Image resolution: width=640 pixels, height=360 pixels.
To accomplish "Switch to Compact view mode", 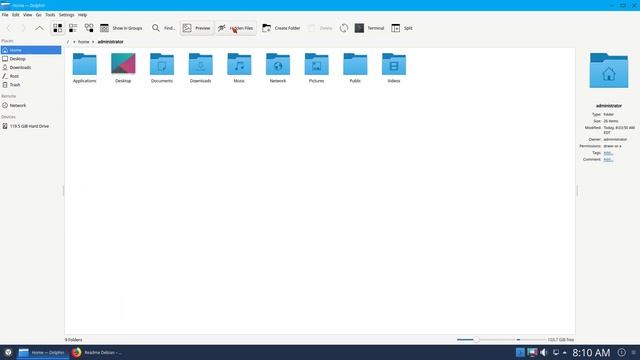I will click(x=73, y=28).
